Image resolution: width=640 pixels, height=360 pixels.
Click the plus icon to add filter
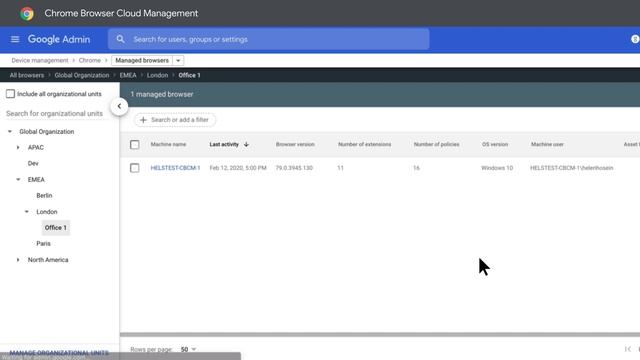(143, 120)
